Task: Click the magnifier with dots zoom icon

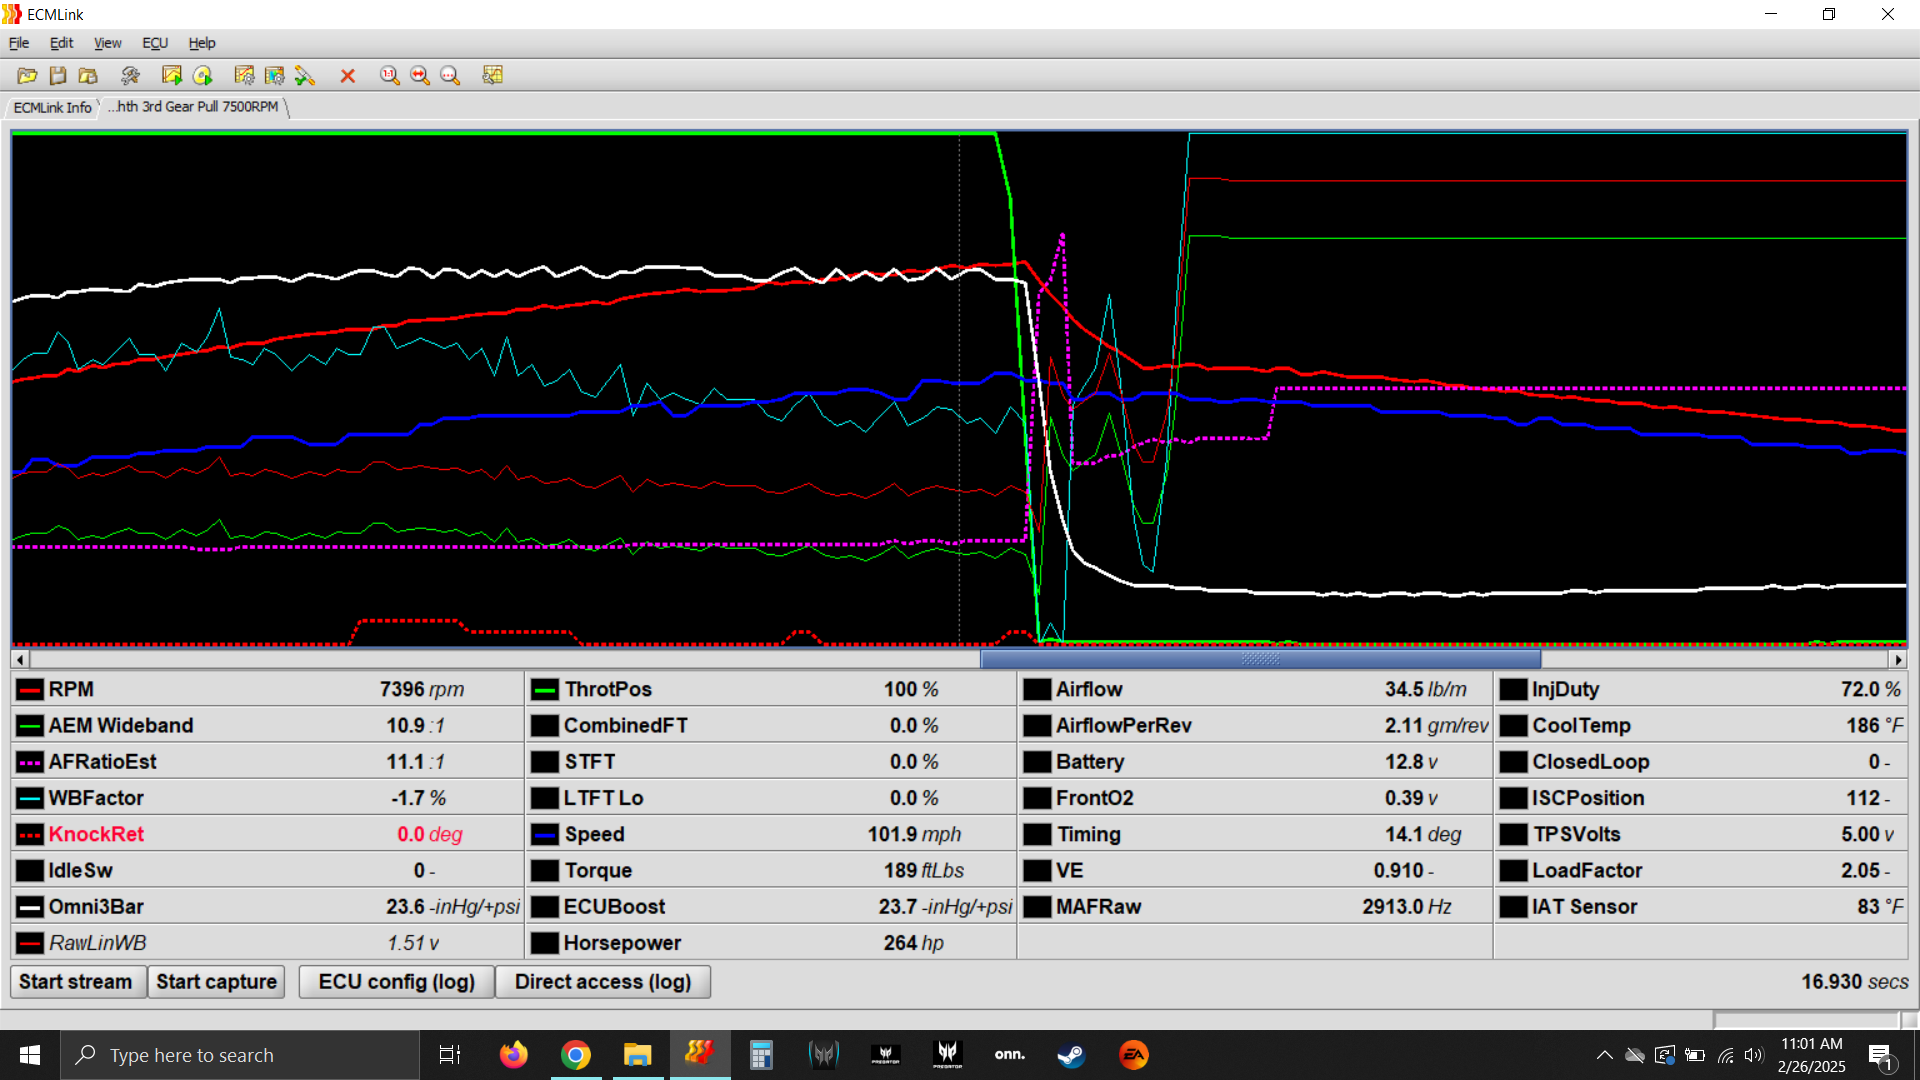Action: (x=450, y=75)
